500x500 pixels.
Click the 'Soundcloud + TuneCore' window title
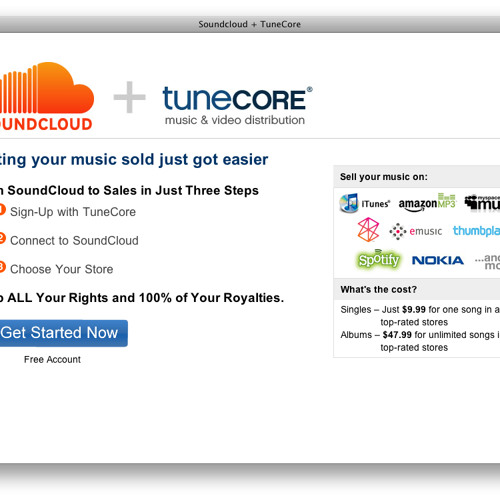click(250, 24)
